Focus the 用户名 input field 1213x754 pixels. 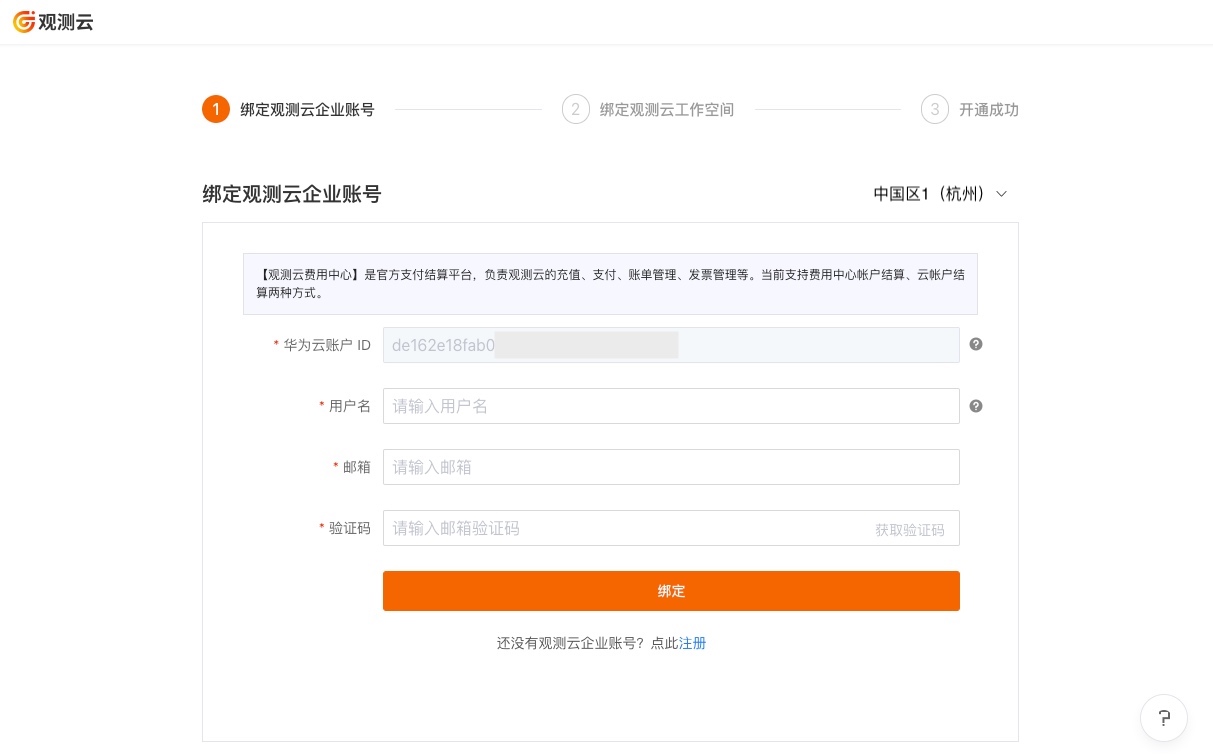pyautogui.click(x=671, y=406)
